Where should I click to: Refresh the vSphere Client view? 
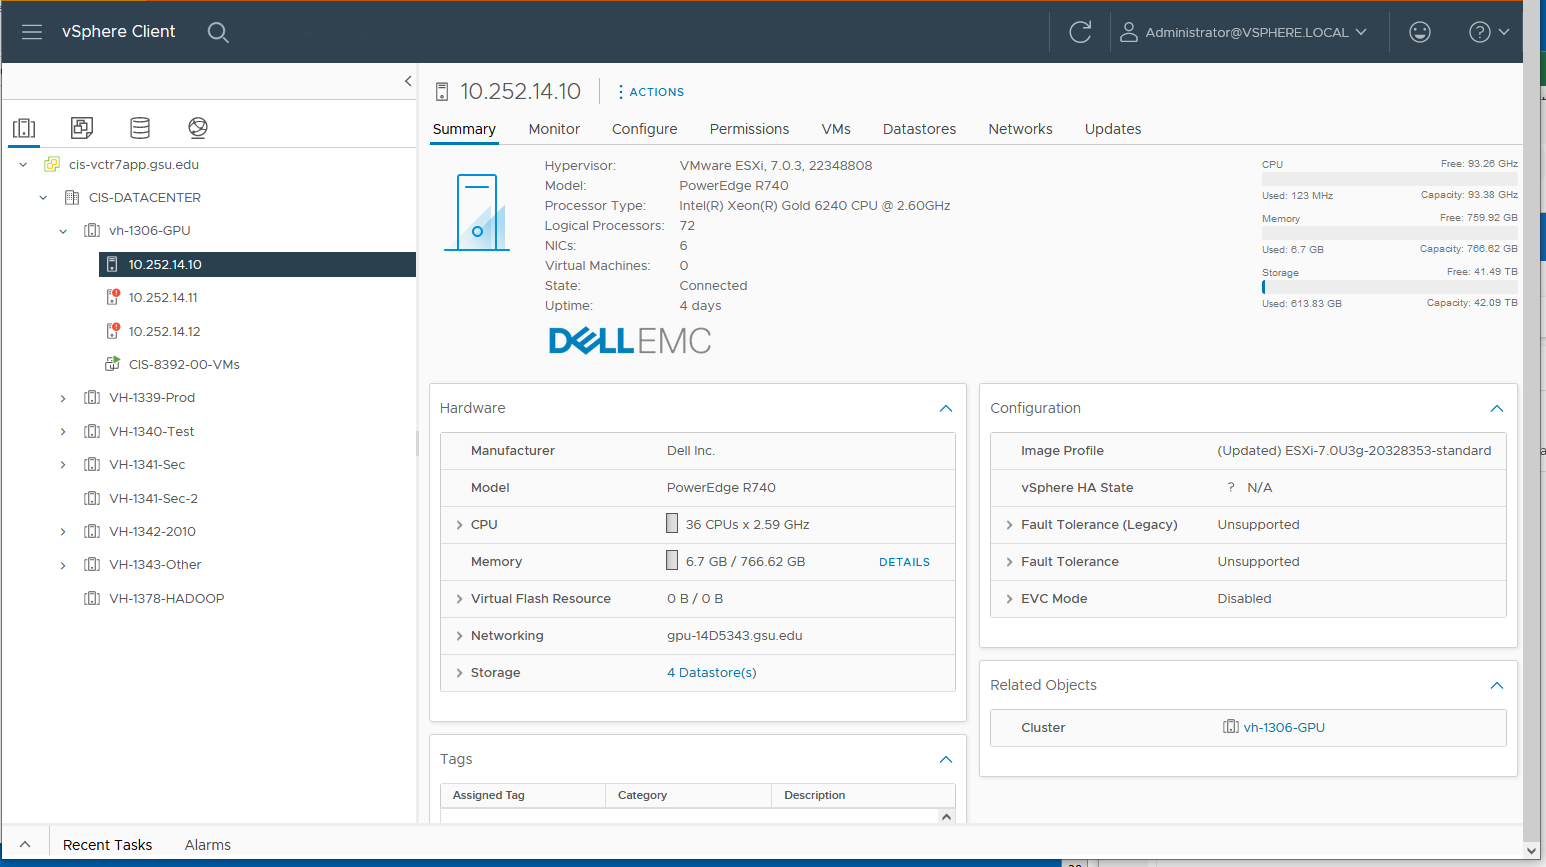click(x=1080, y=32)
